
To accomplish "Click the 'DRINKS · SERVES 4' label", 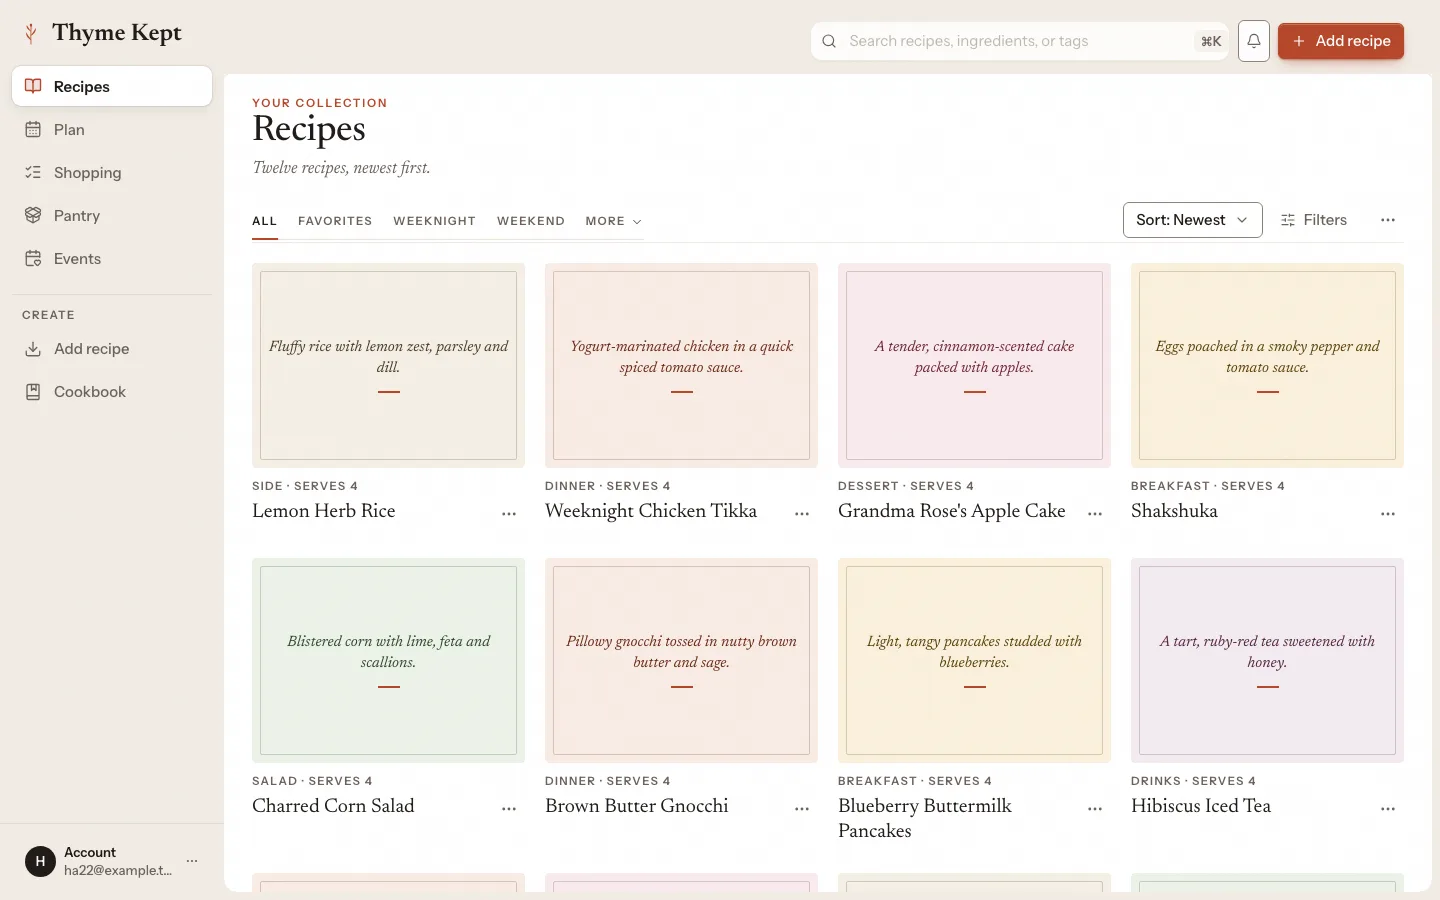I will (1193, 781).
